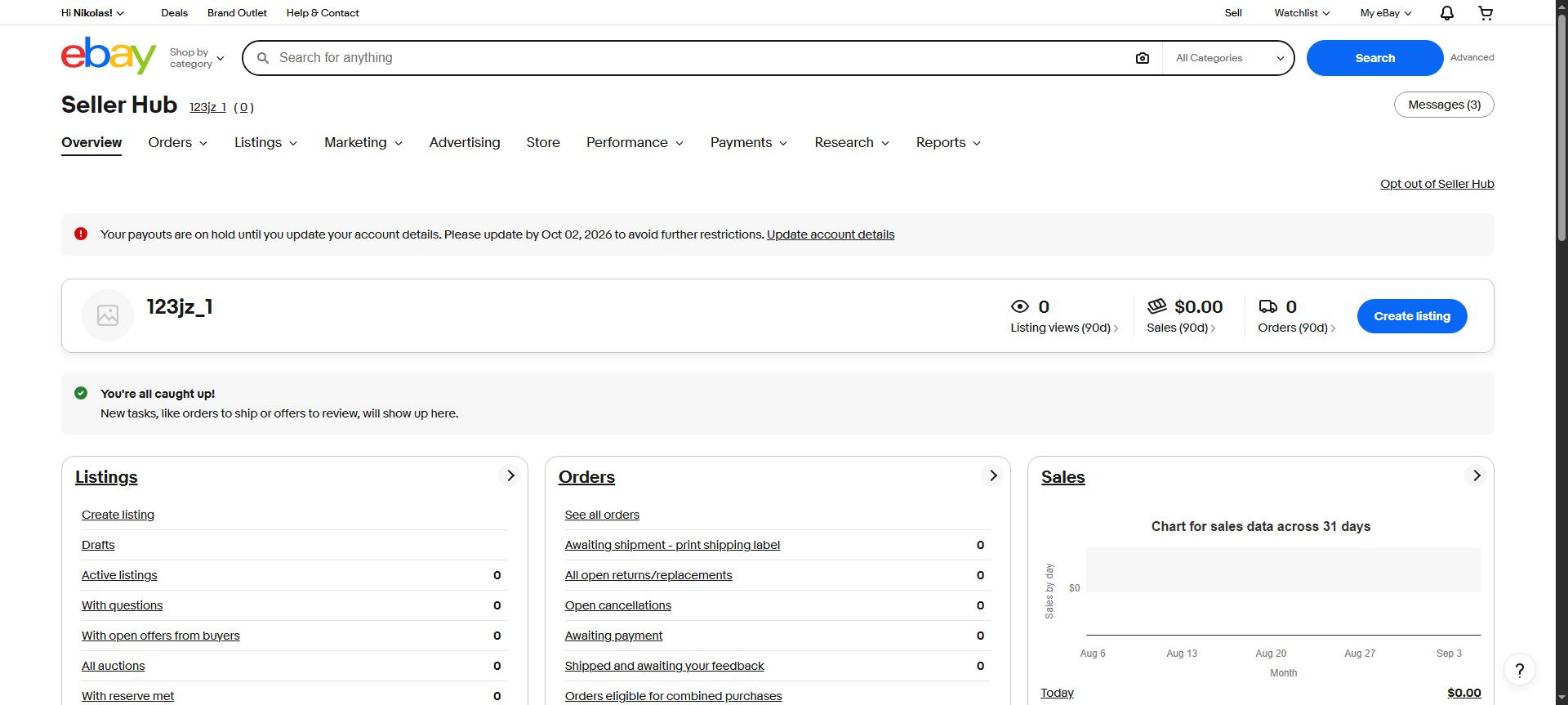Open Open cancellations link

618,605
